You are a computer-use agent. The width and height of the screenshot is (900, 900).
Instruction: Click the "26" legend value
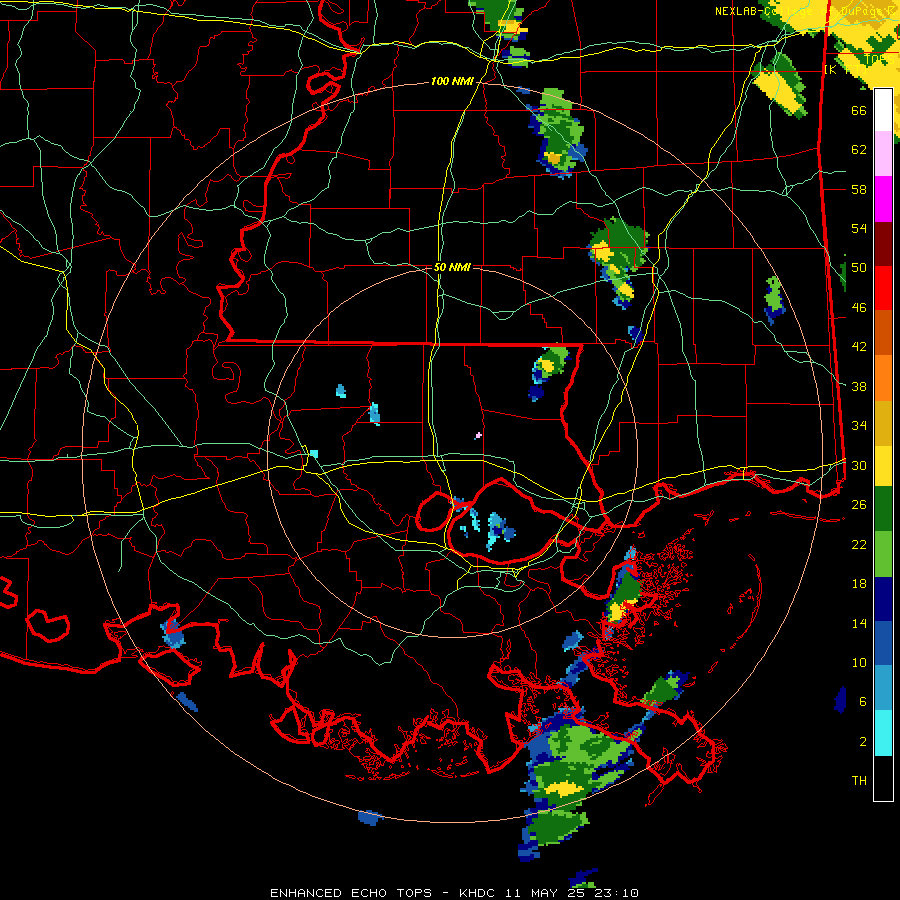click(859, 505)
